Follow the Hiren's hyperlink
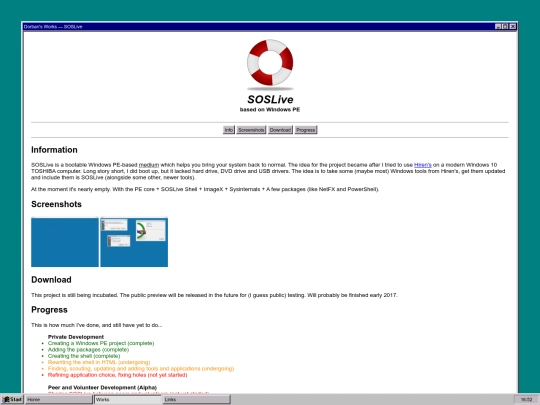540x405 pixels. pyautogui.click(x=423, y=165)
